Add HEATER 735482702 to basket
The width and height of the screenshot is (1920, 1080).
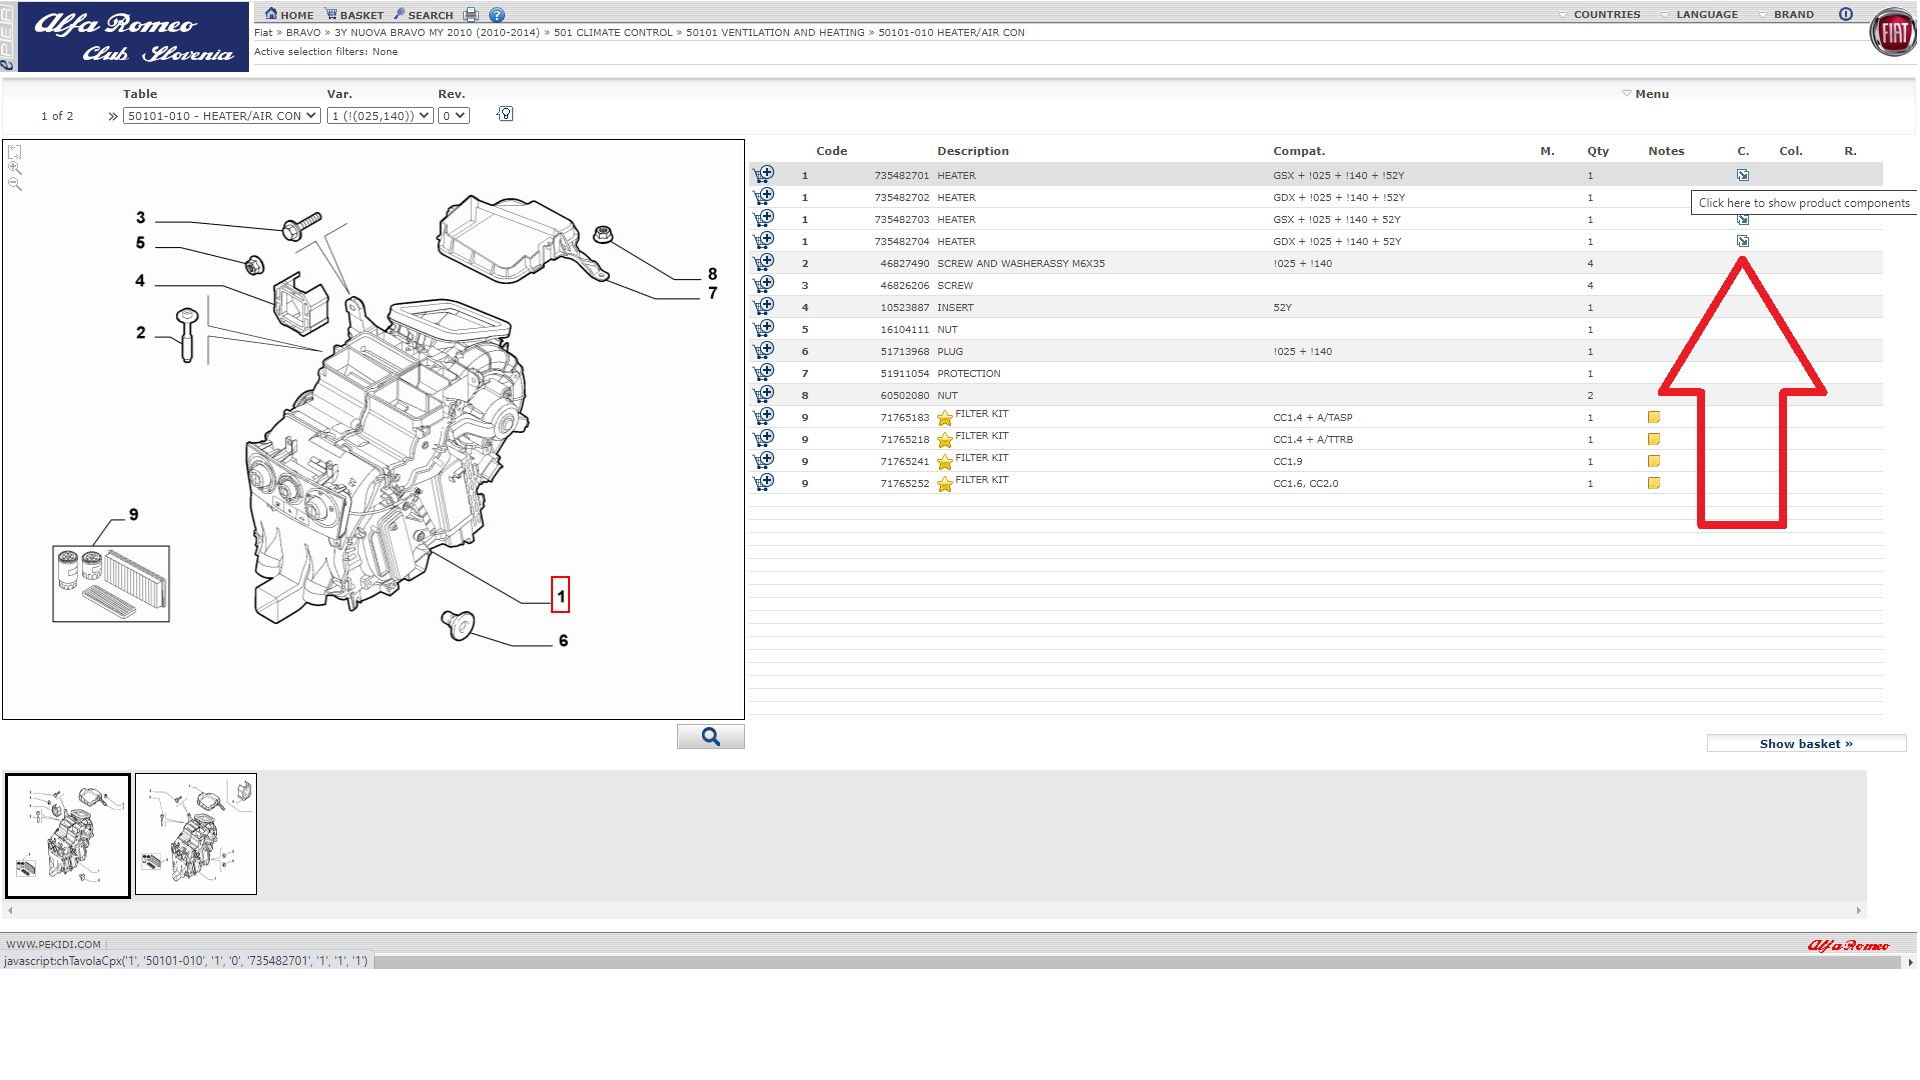pos(764,196)
